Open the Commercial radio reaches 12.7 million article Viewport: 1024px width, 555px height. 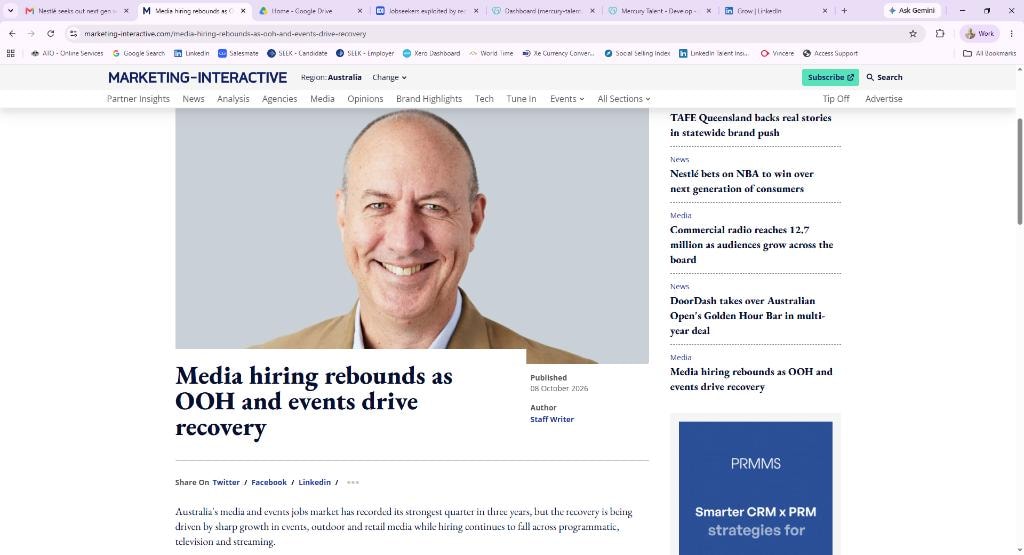click(x=751, y=244)
